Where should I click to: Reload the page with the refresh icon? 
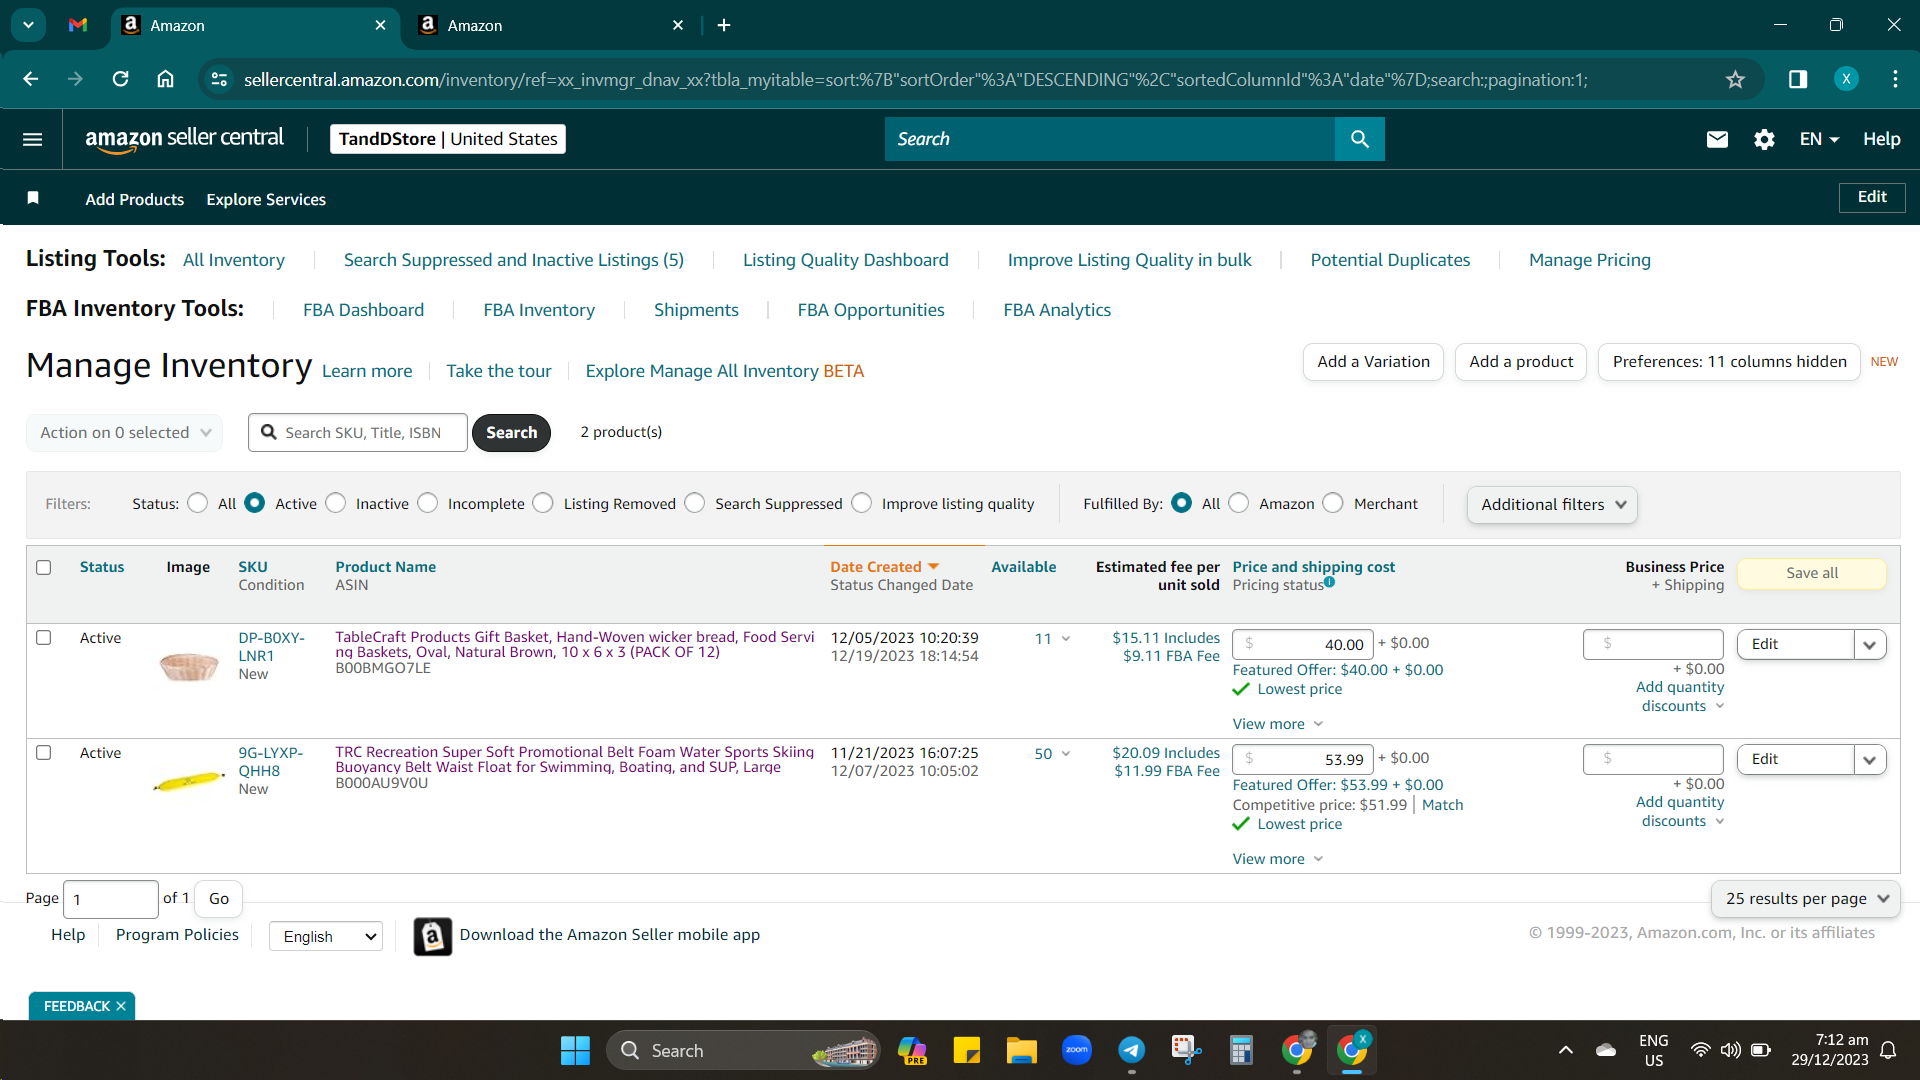coord(120,79)
